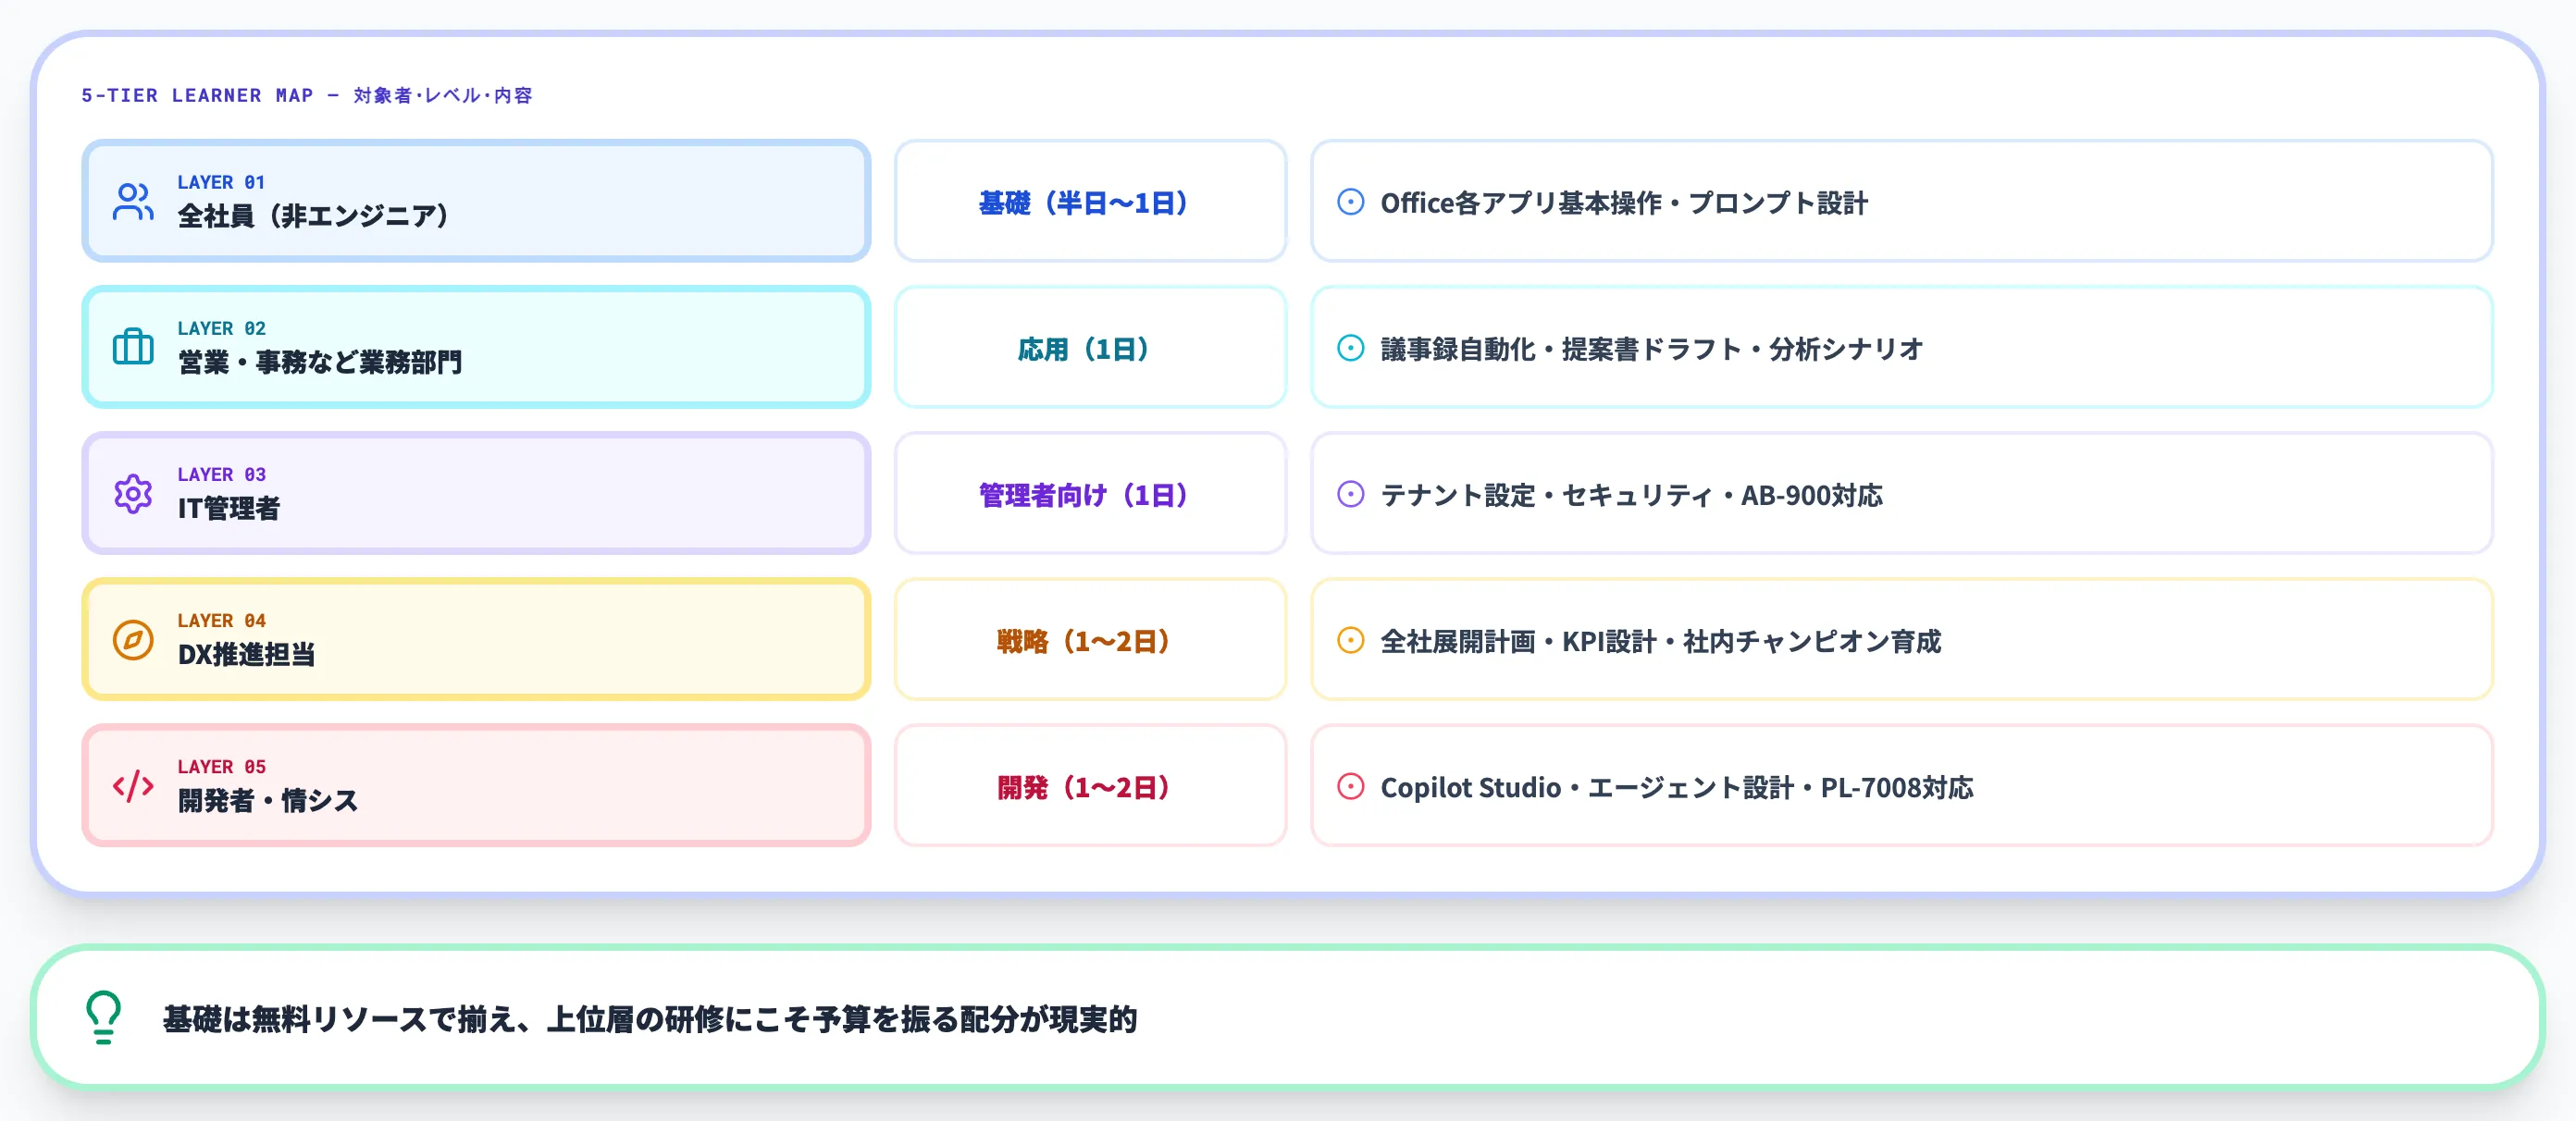Click the circle-dot icon beside Copilot Studio
The height and width of the screenshot is (1121, 2576).
pos(1350,786)
